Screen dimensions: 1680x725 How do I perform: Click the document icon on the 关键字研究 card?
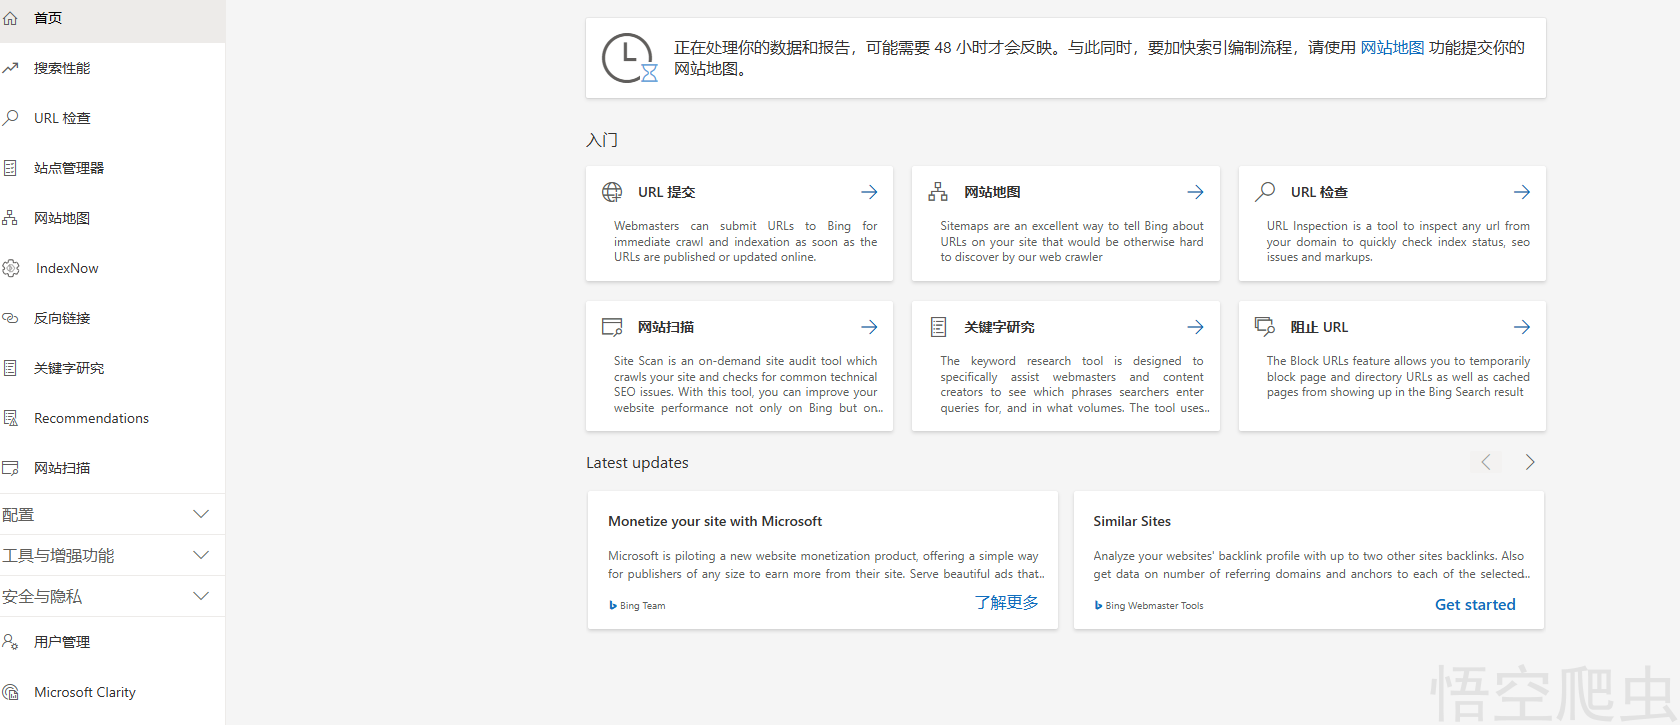[x=938, y=327]
